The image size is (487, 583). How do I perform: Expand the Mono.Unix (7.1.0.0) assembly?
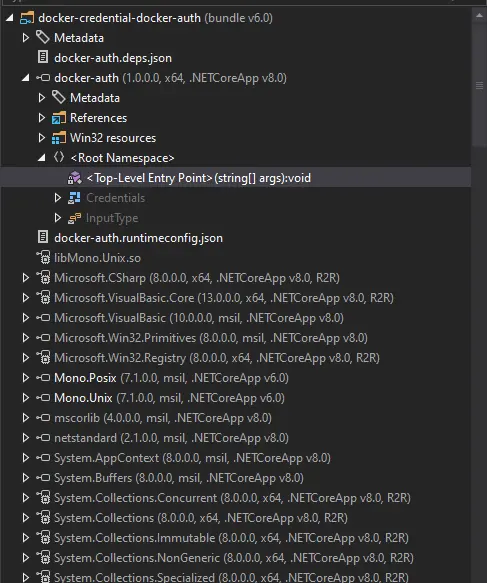coord(26,398)
